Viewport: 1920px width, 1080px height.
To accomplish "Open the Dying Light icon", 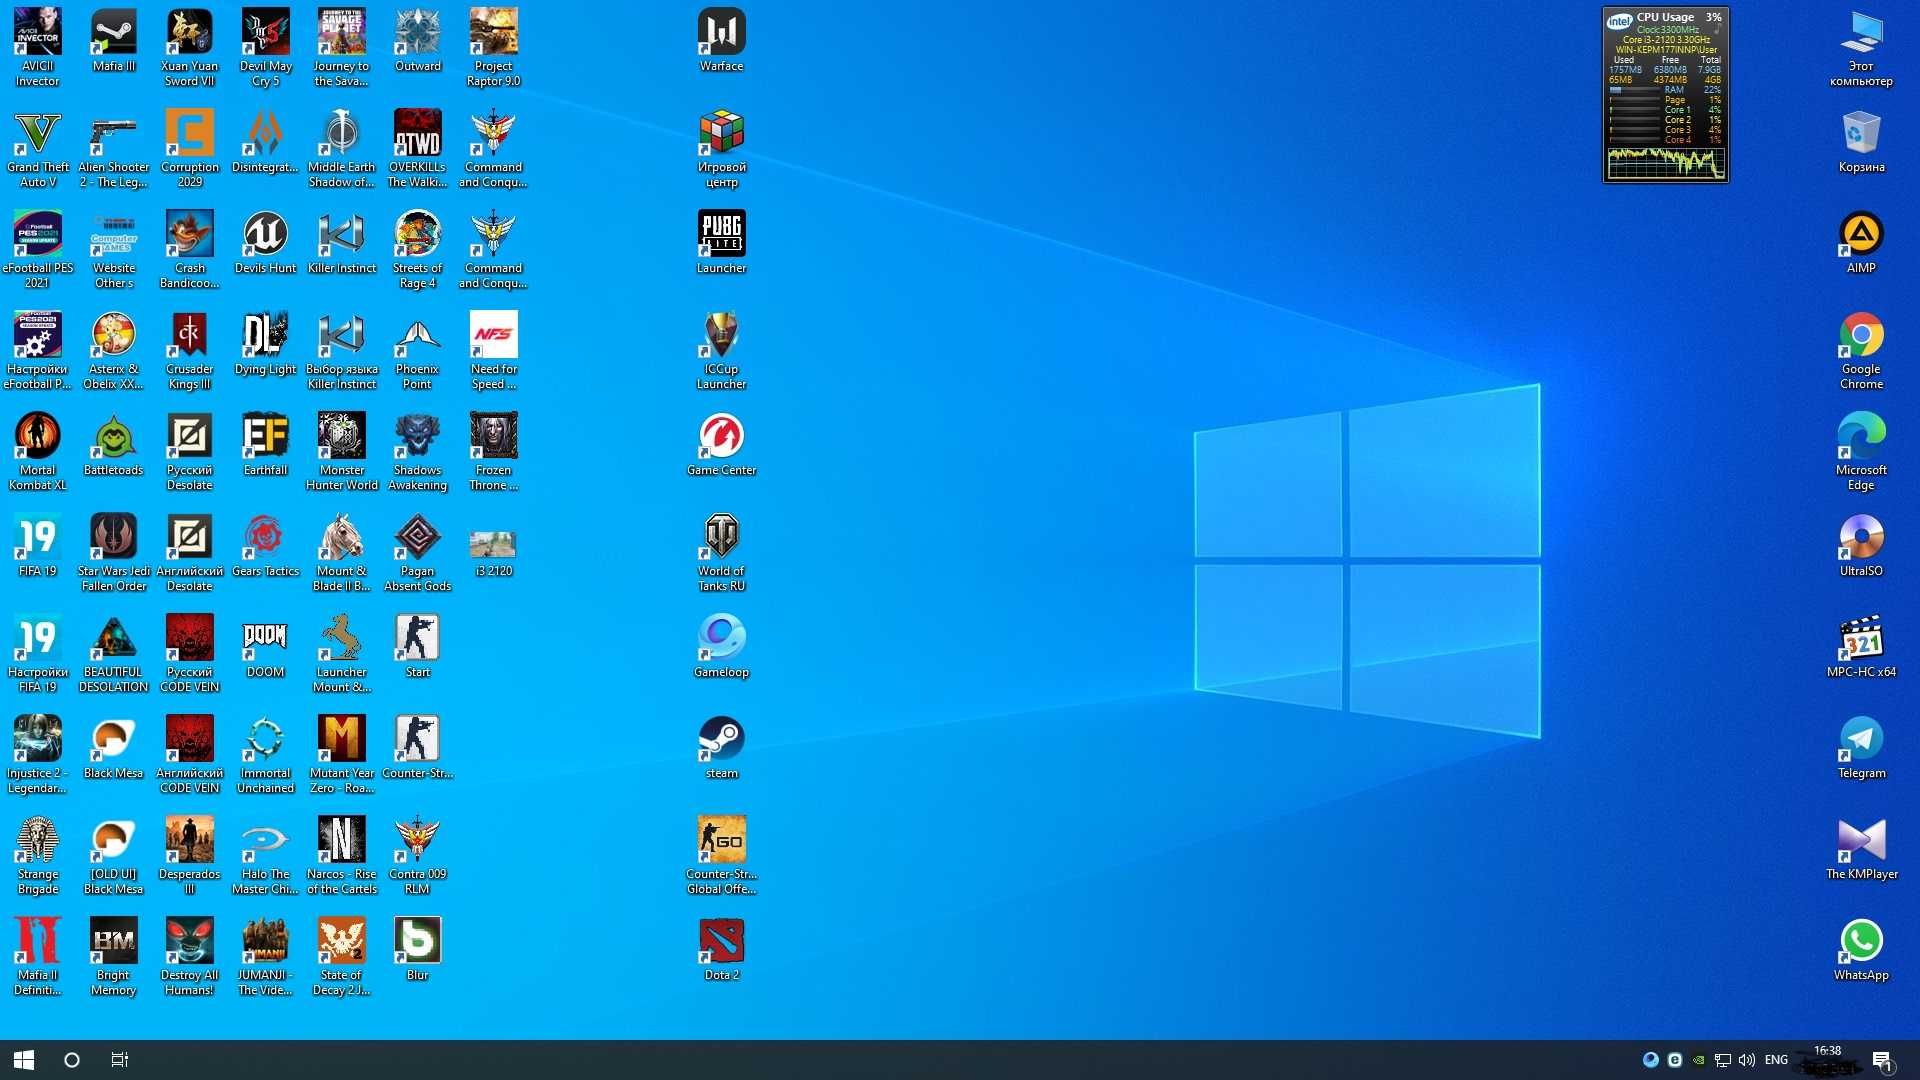I will [x=266, y=343].
